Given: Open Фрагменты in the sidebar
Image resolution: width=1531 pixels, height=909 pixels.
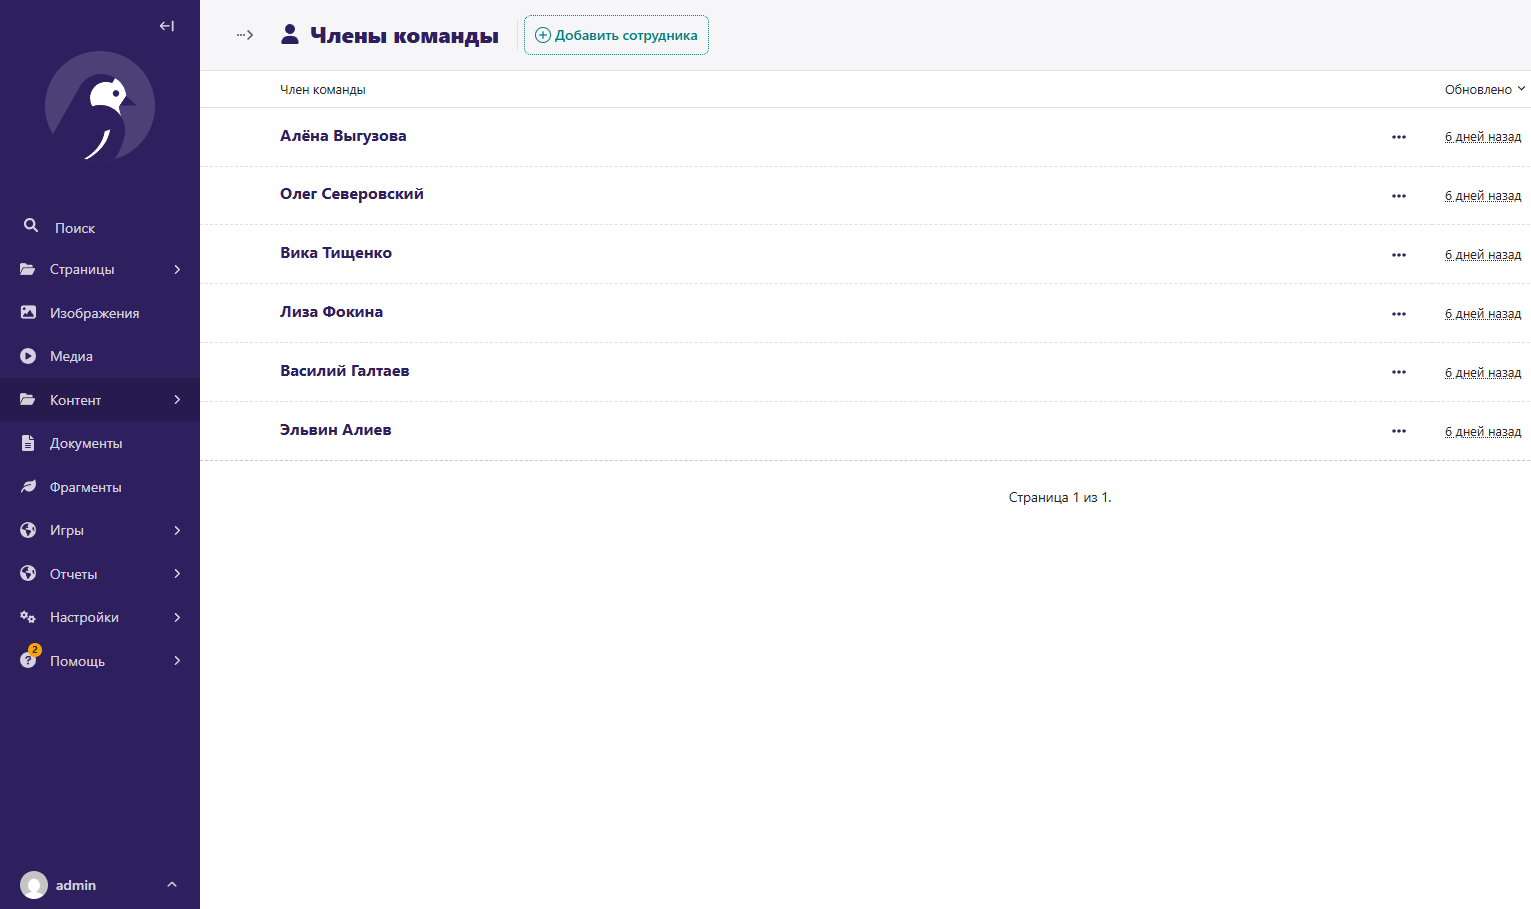Looking at the screenshot, I should pos(100,487).
